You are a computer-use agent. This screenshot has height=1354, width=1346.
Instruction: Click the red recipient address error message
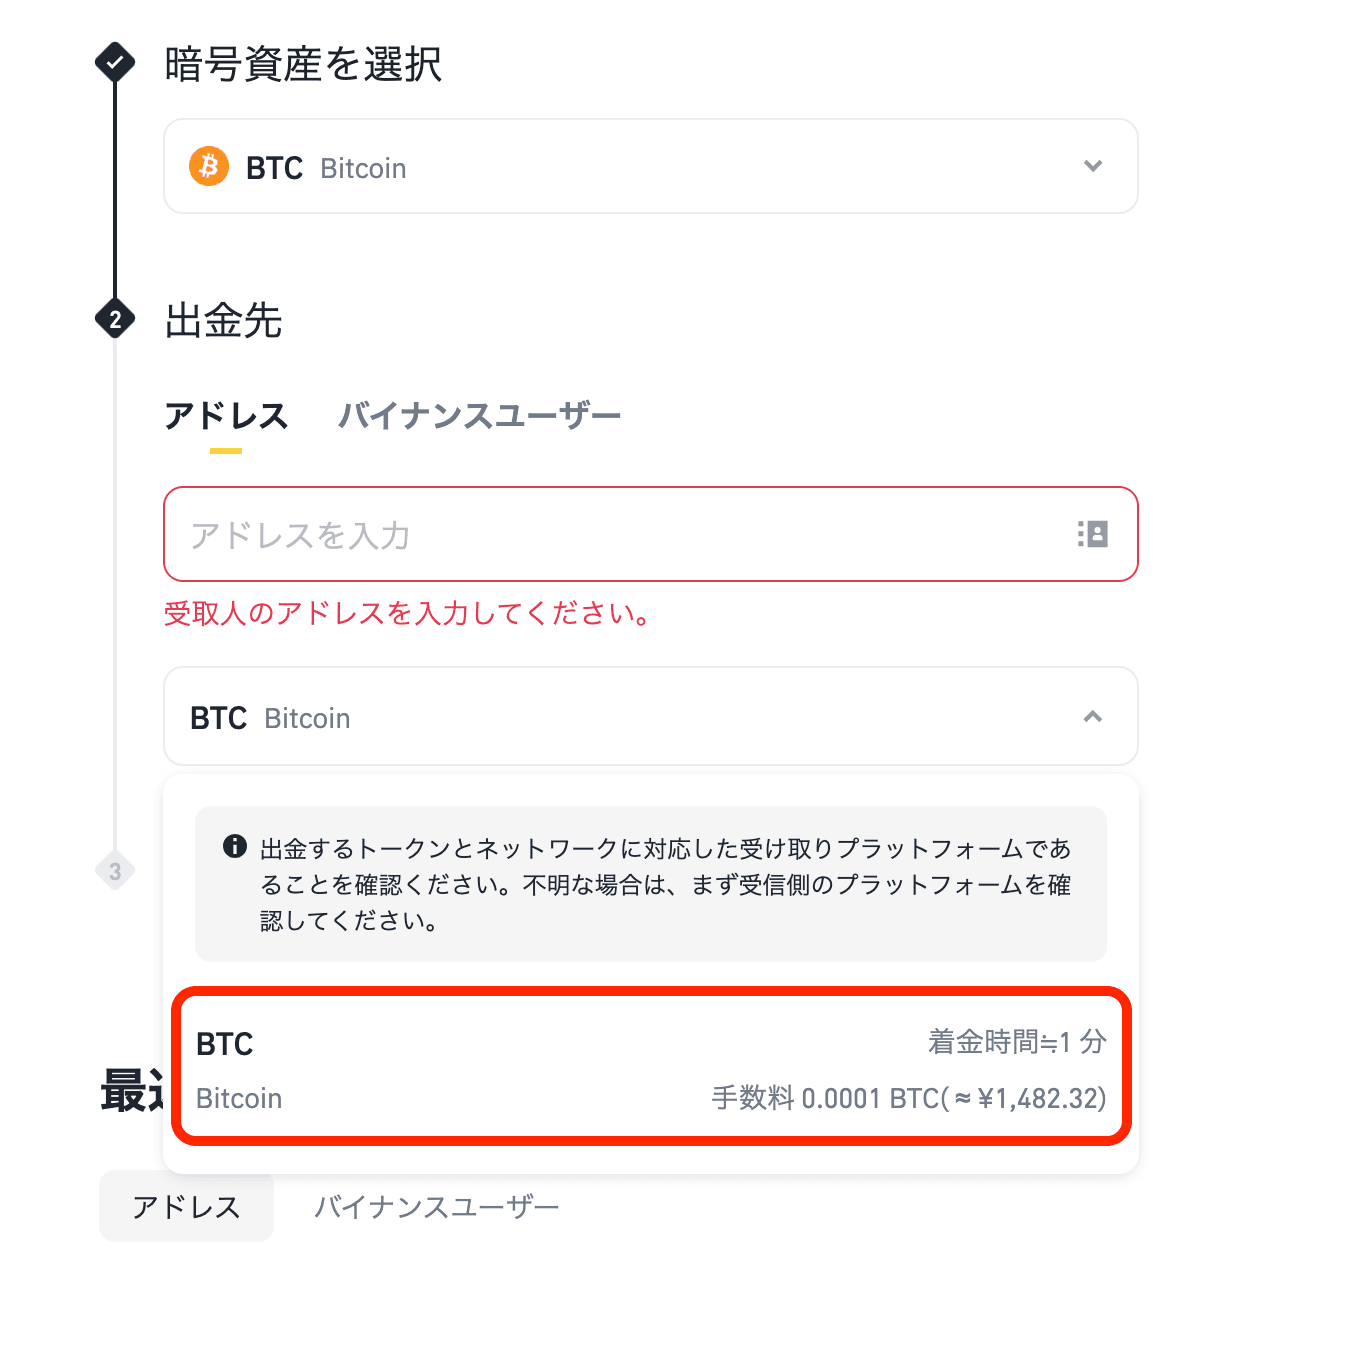pyautogui.click(x=407, y=615)
